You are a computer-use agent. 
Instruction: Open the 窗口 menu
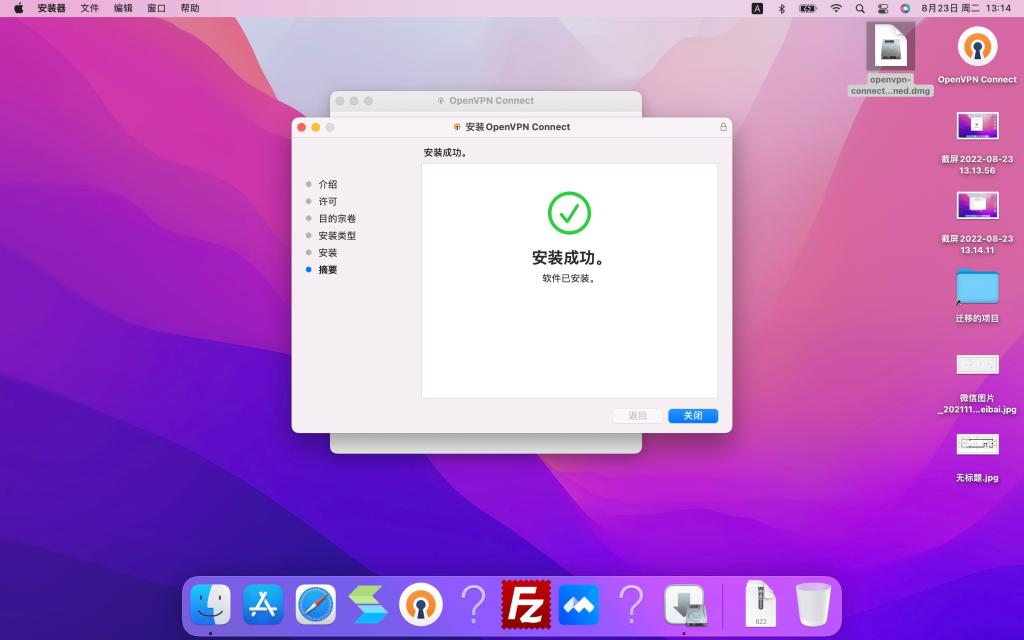[x=156, y=8]
